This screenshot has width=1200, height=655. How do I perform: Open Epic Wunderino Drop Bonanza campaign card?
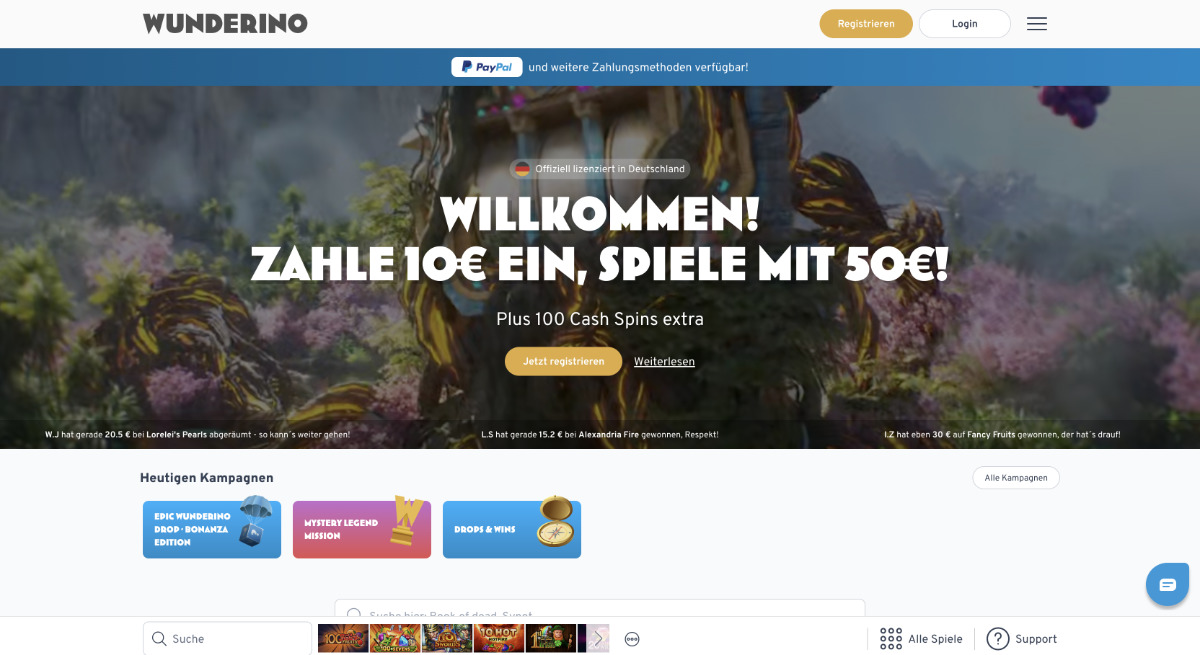[x=212, y=529]
